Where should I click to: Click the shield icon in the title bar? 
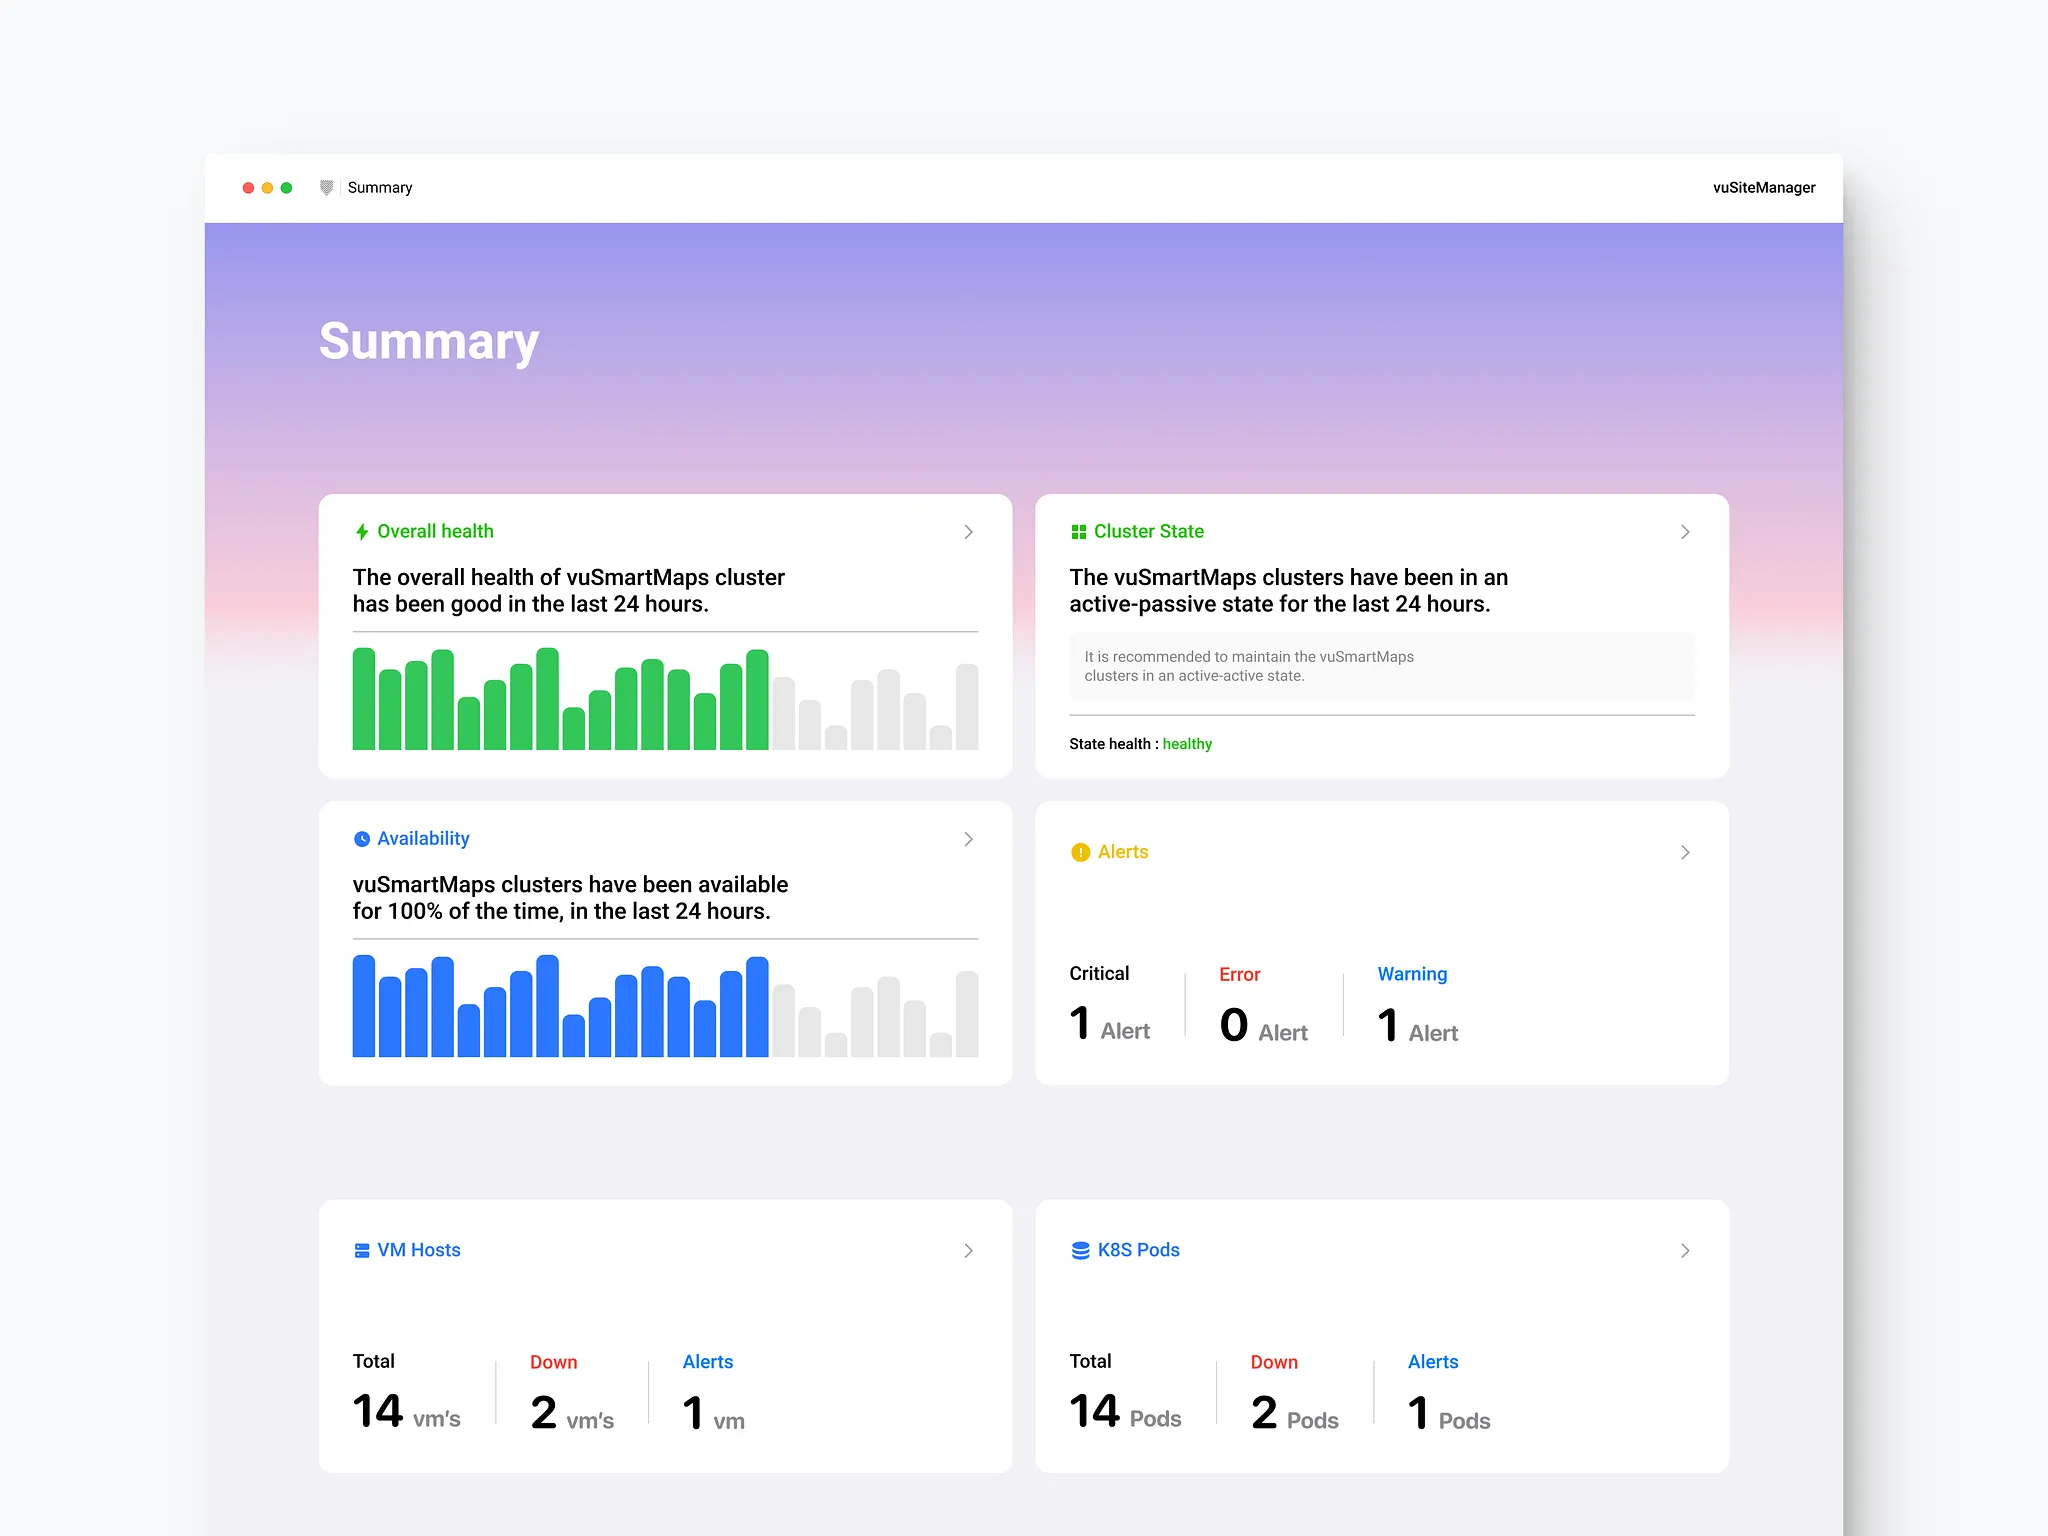326,187
